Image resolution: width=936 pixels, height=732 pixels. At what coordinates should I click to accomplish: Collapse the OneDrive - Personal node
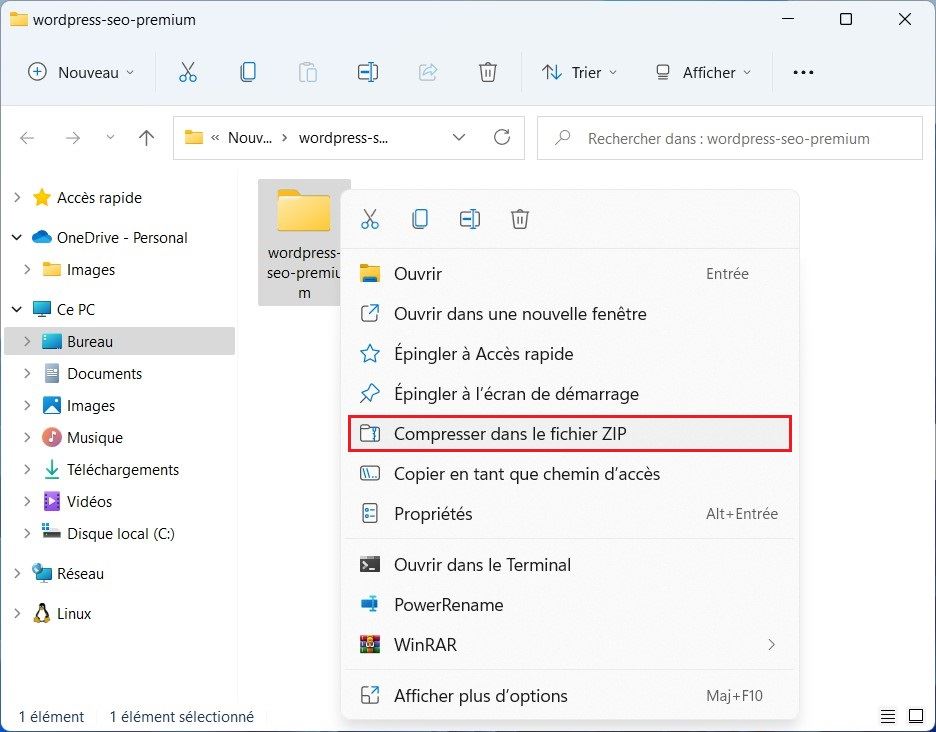[x=17, y=238]
